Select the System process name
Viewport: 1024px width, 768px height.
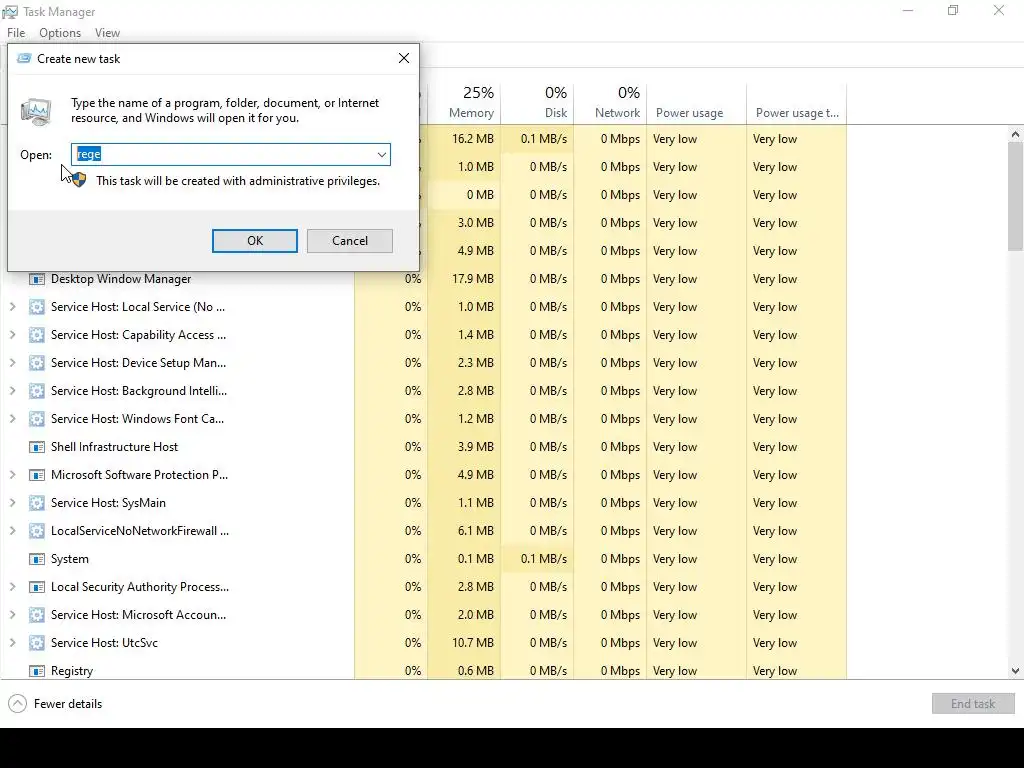coord(69,559)
